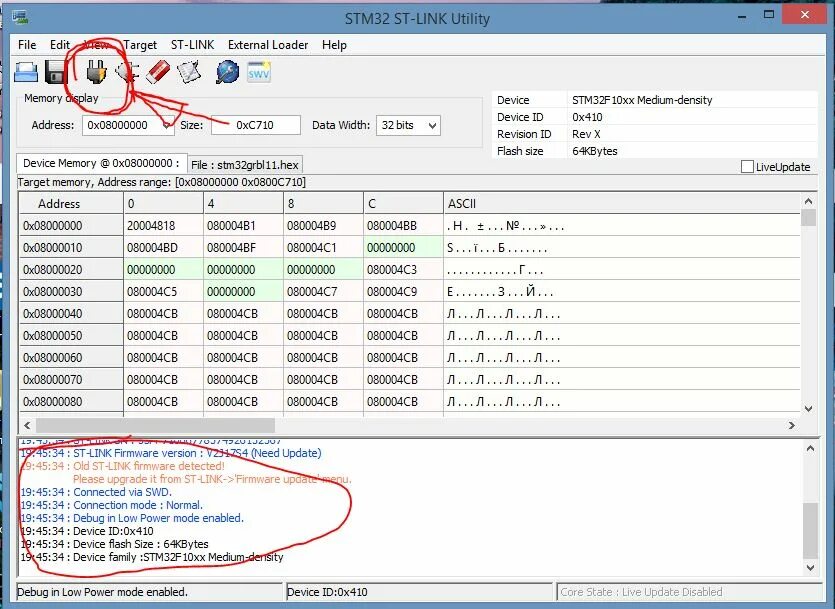Click the Rev X revision ID value
This screenshot has height=609, width=835.
(x=586, y=134)
